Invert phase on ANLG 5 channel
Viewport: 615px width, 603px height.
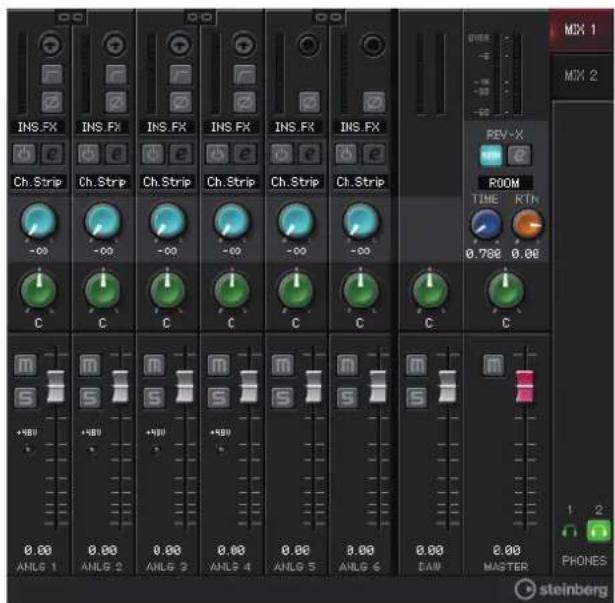pyautogui.click(x=309, y=102)
